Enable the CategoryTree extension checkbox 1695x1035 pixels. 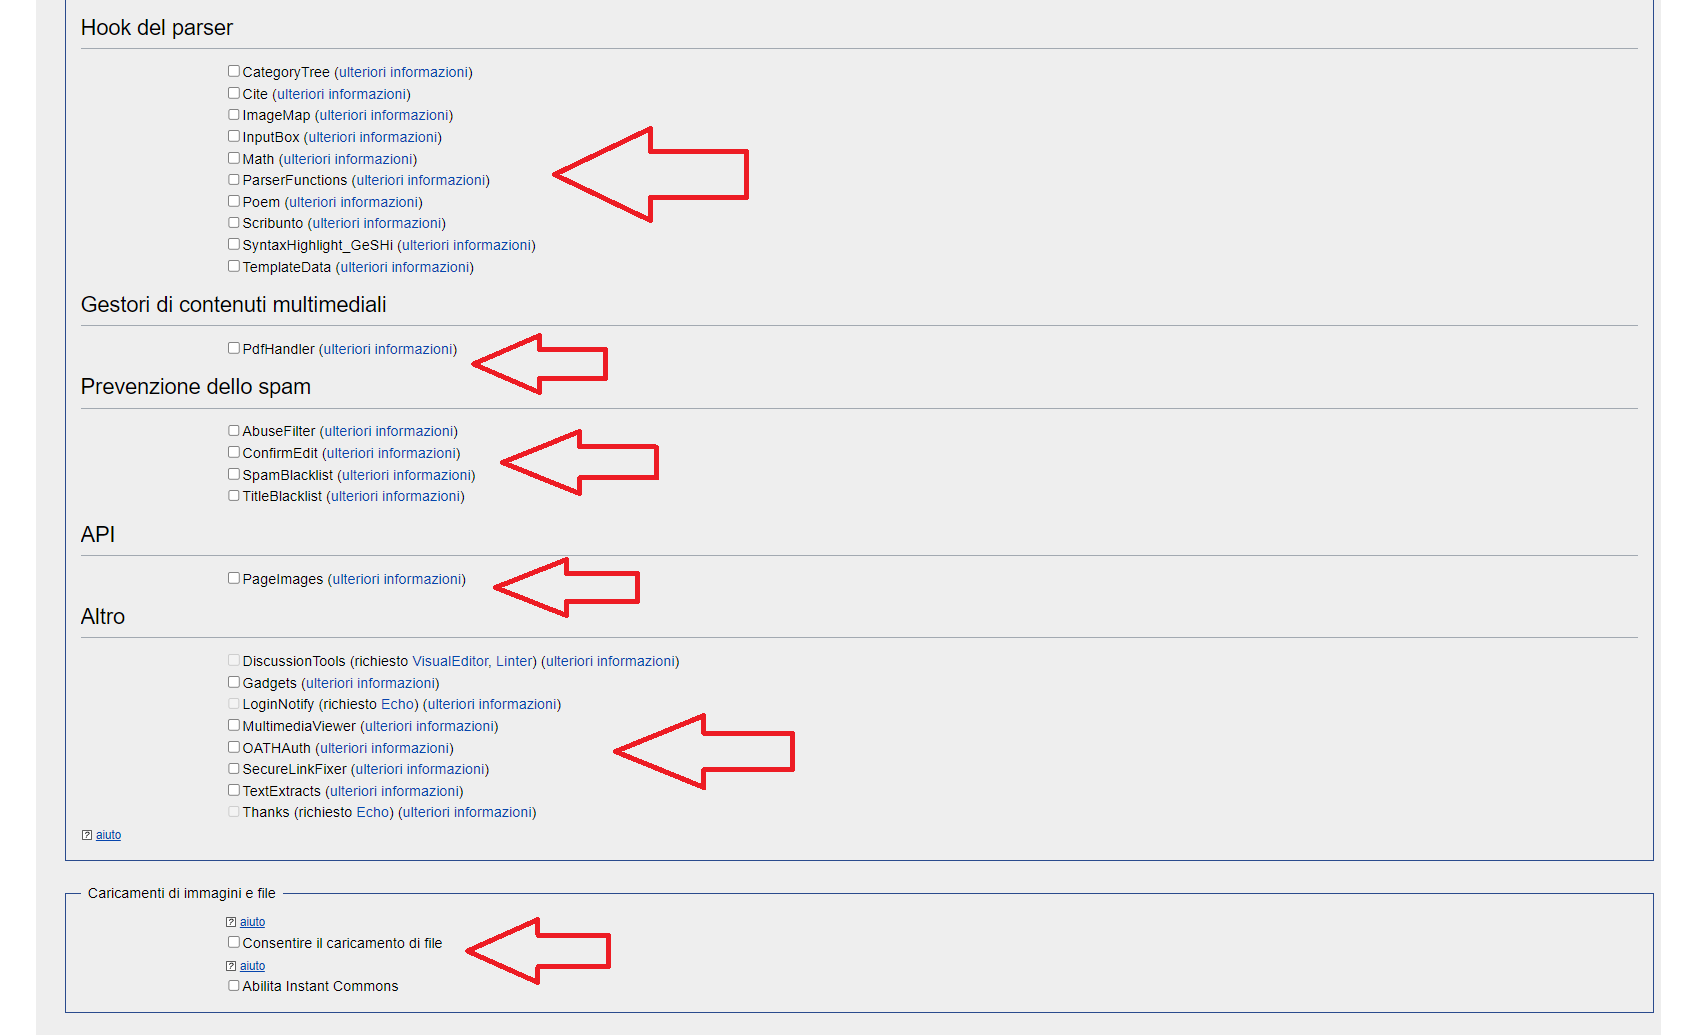[233, 72]
